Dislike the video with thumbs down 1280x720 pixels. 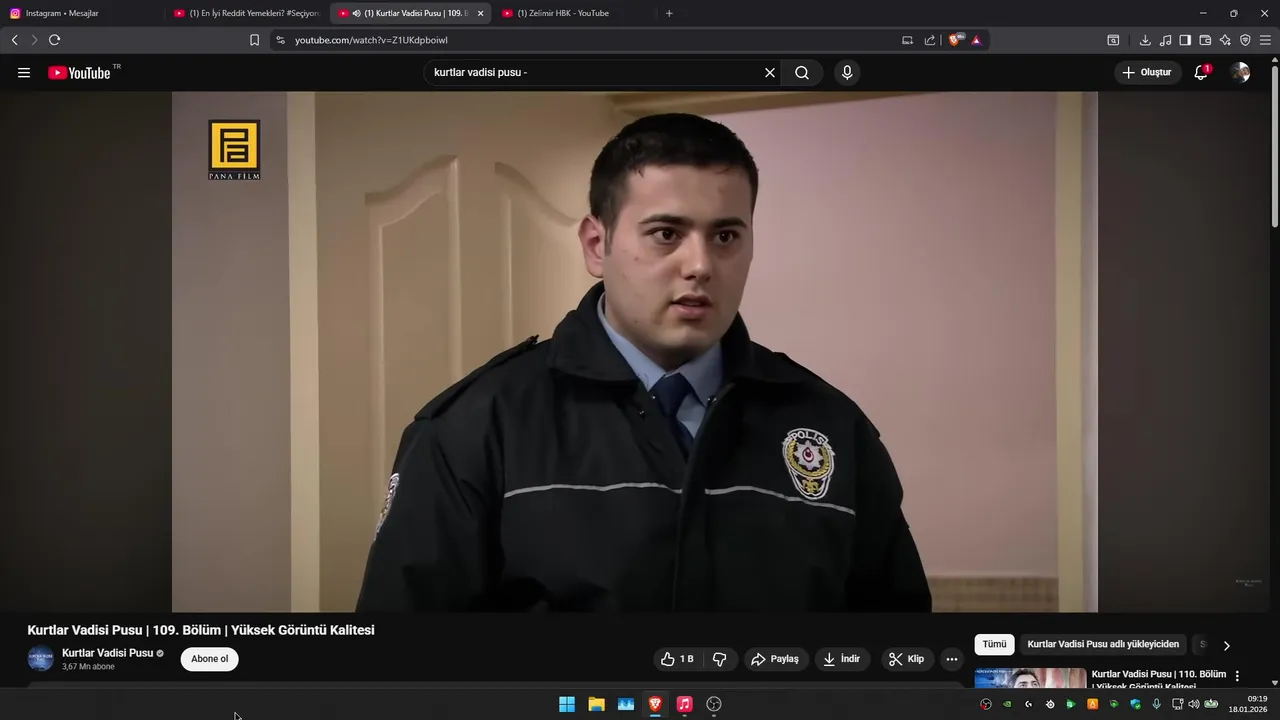(x=719, y=659)
